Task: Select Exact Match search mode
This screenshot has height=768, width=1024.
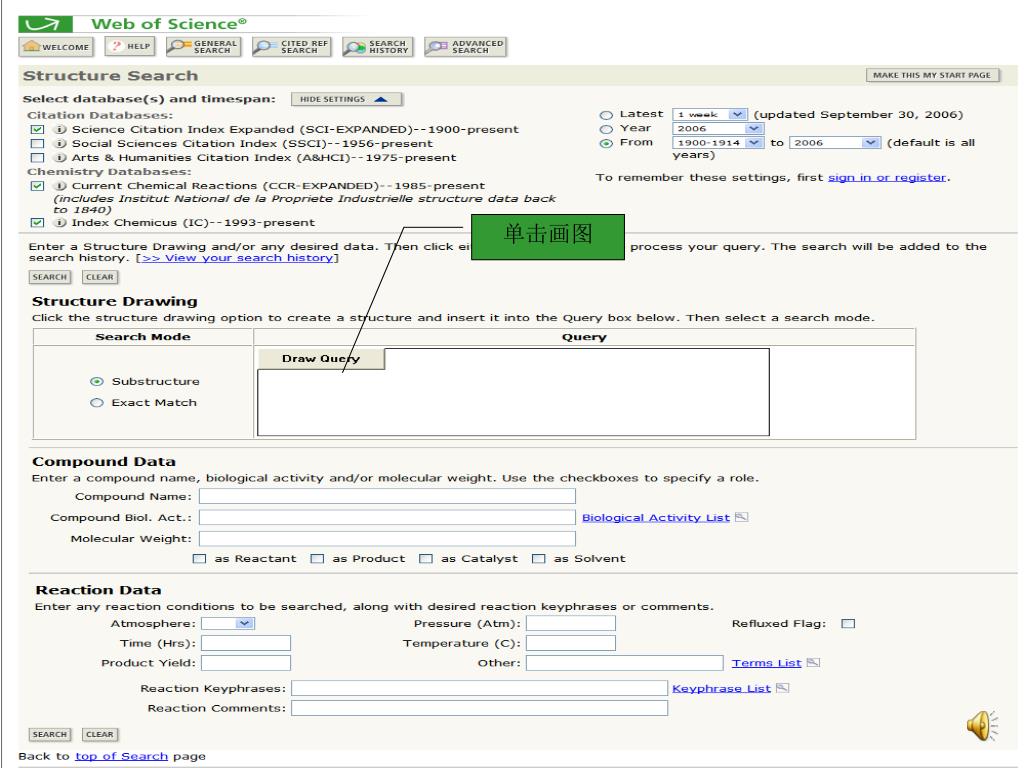Action: coord(97,403)
